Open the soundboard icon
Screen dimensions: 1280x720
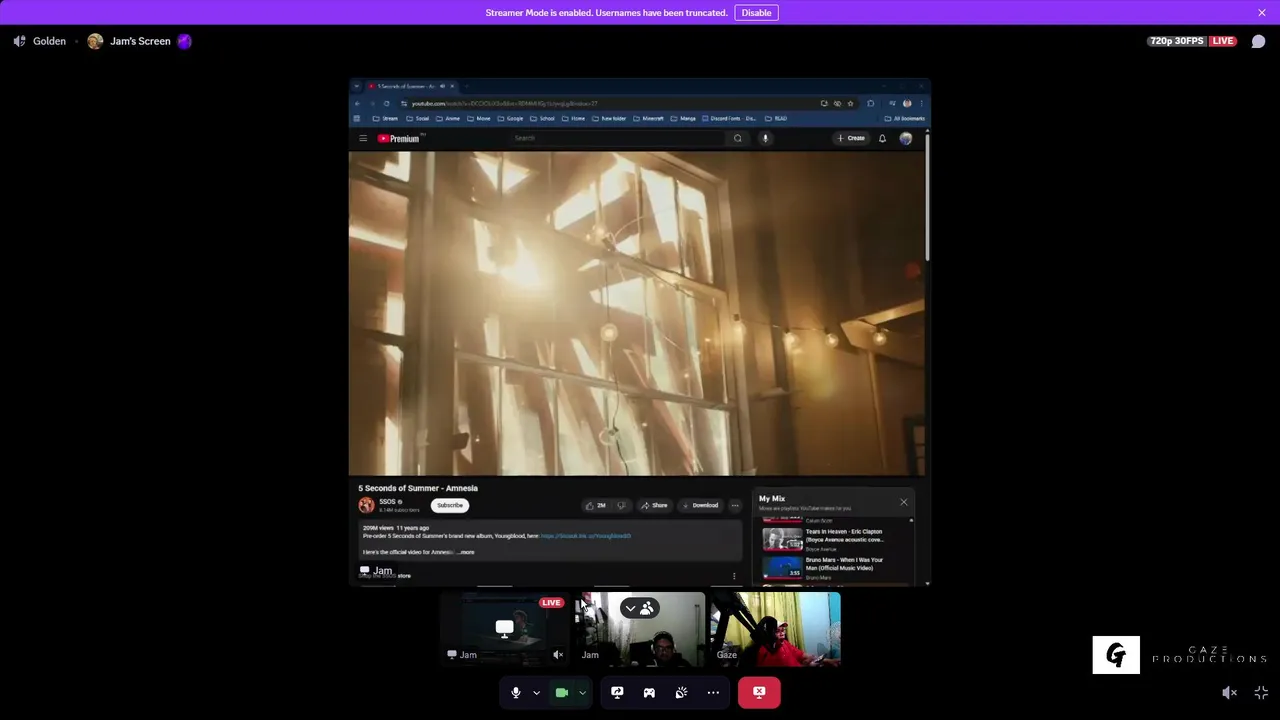click(x=681, y=692)
